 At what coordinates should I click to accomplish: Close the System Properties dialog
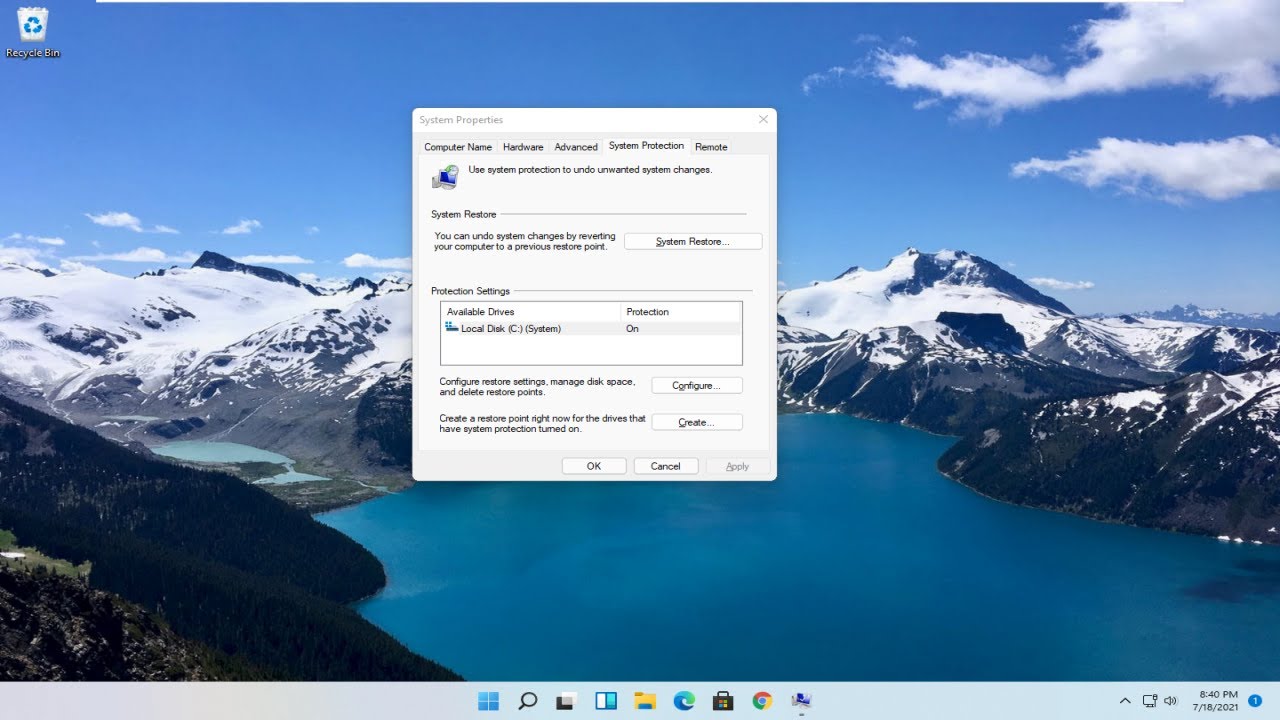pyautogui.click(x=763, y=120)
